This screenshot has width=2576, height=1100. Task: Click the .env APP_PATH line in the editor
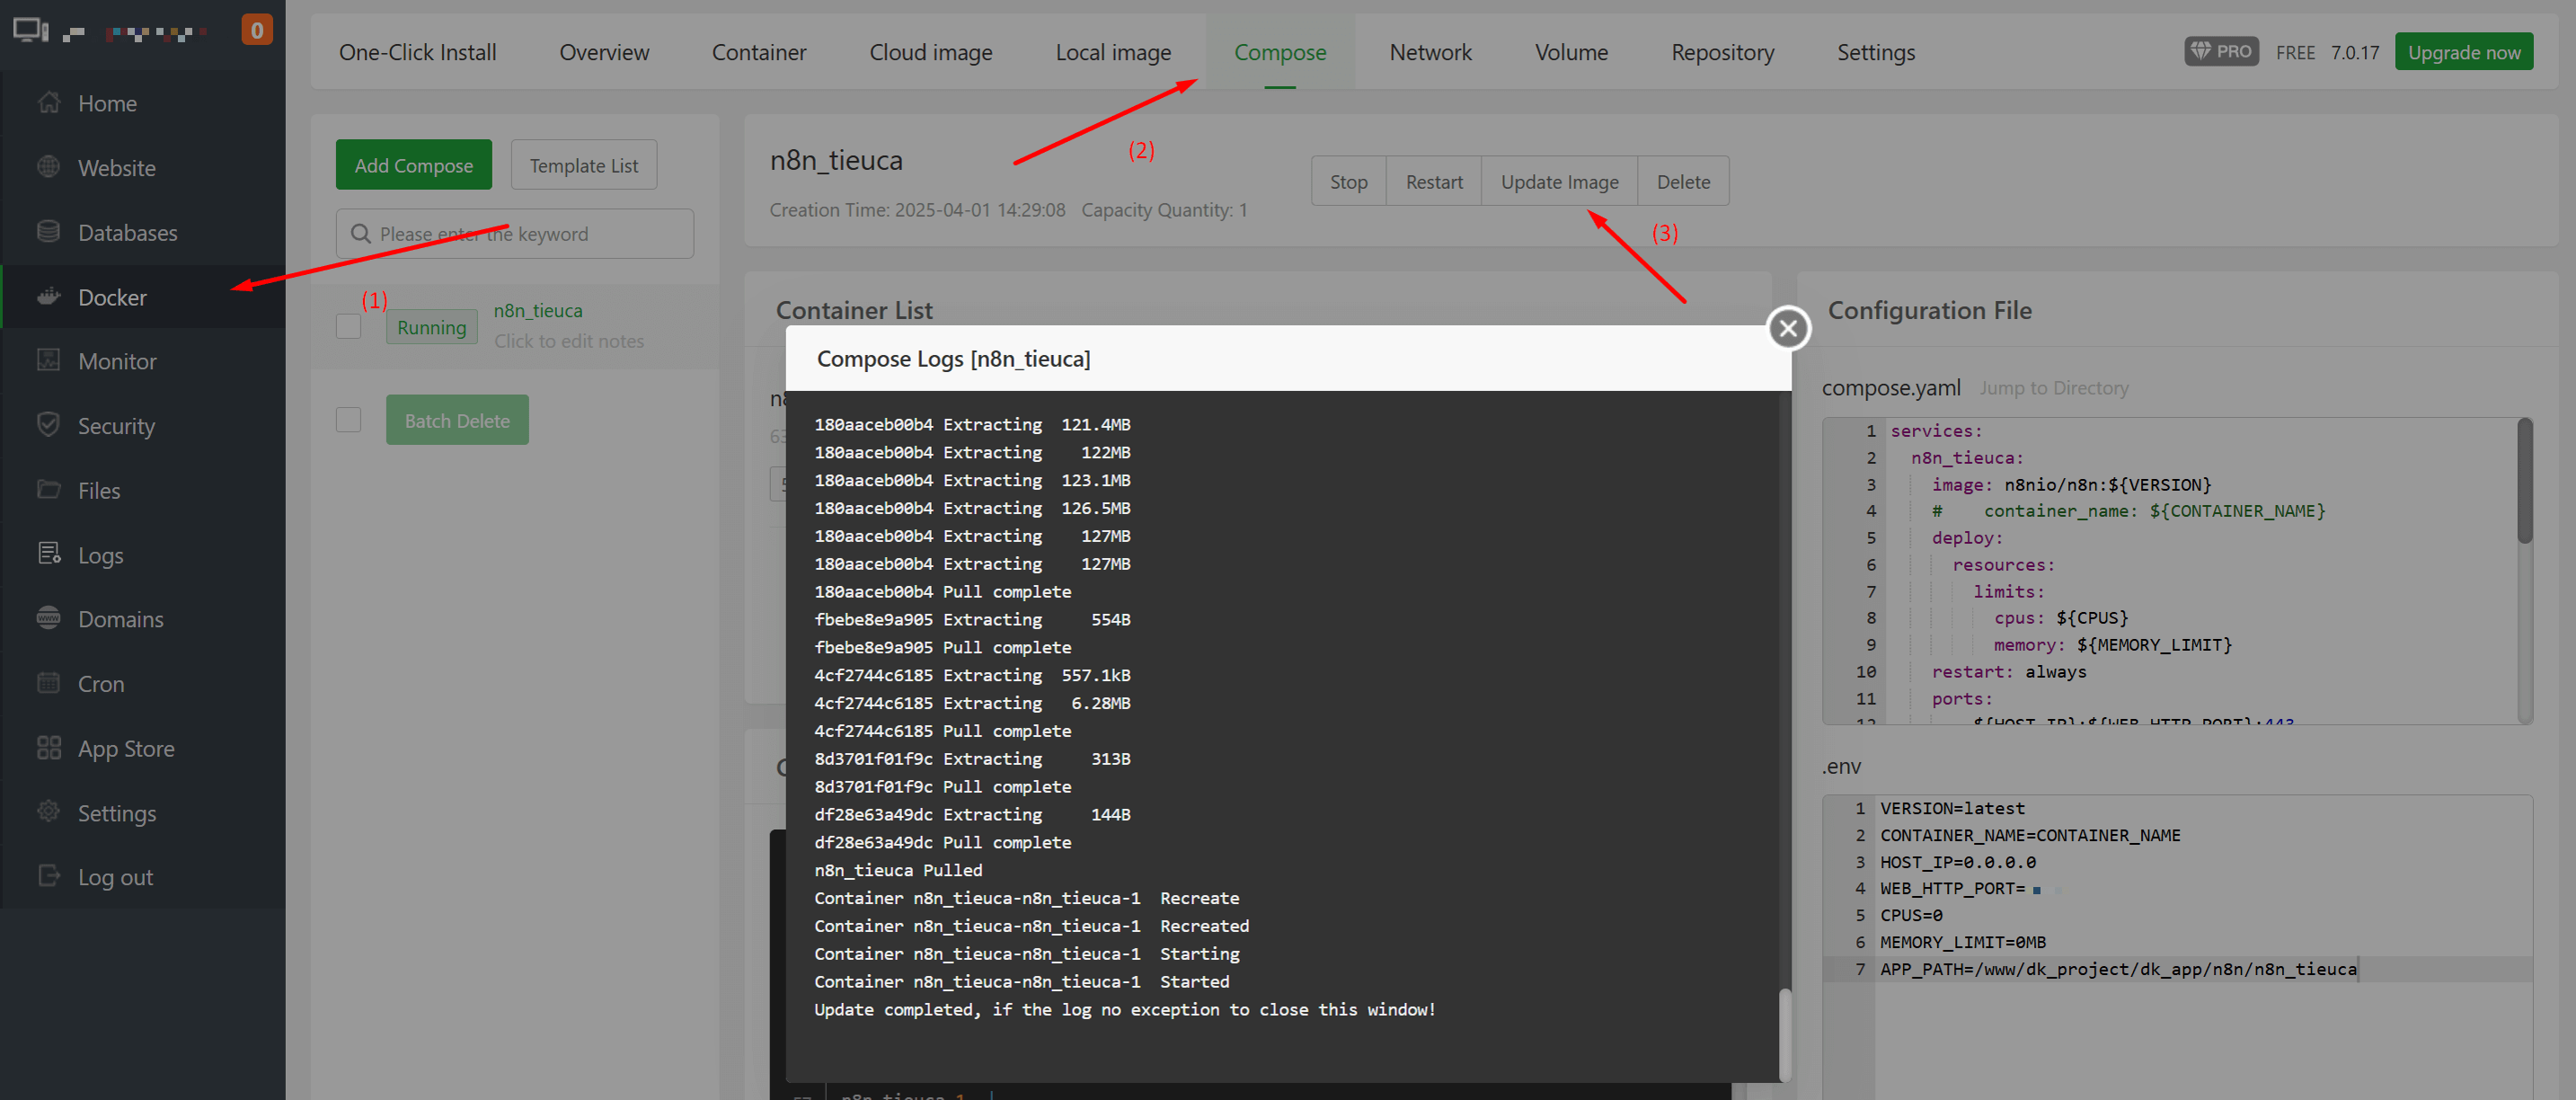(2118, 969)
